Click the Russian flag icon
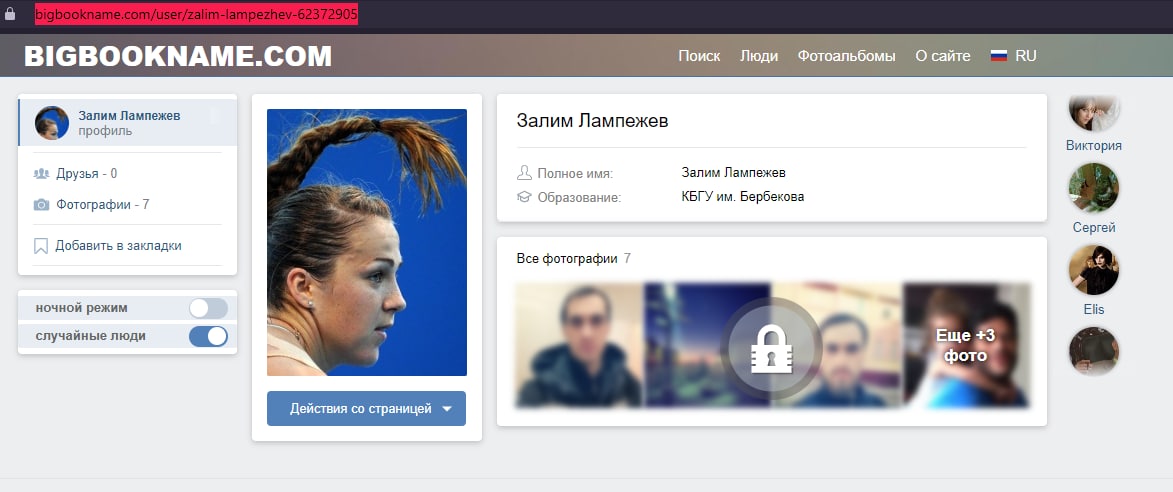1173x492 pixels. tap(999, 56)
